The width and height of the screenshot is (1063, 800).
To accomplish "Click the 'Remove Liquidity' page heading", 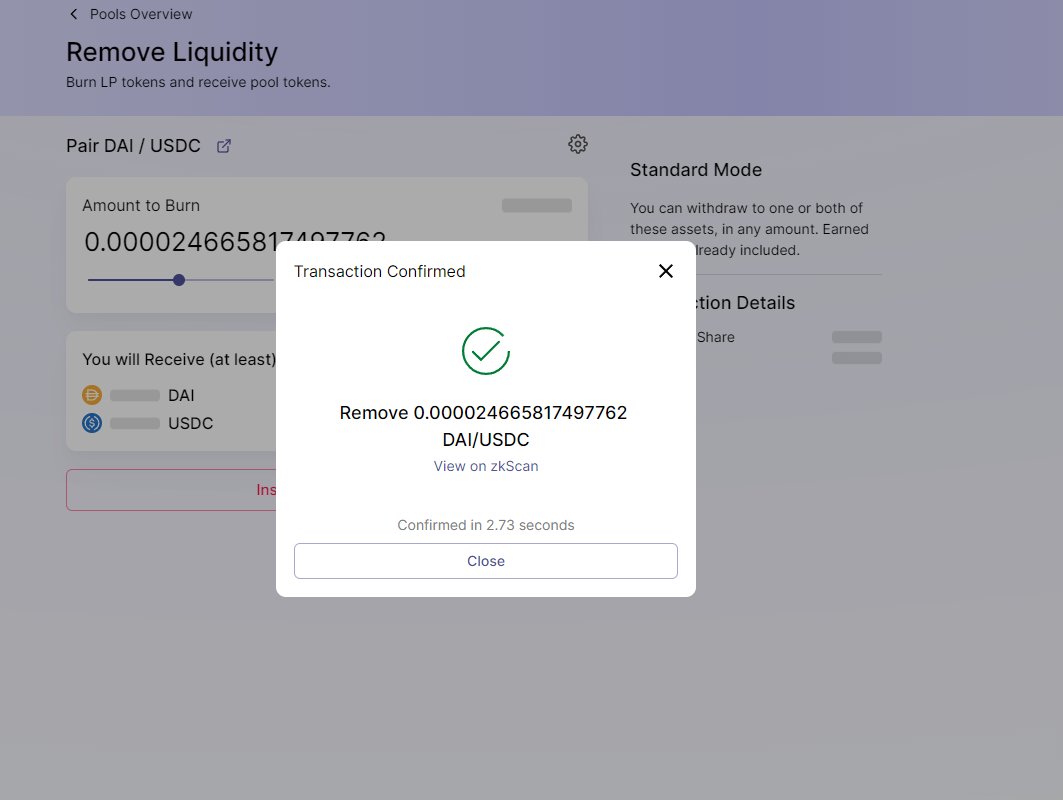I will [172, 52].
